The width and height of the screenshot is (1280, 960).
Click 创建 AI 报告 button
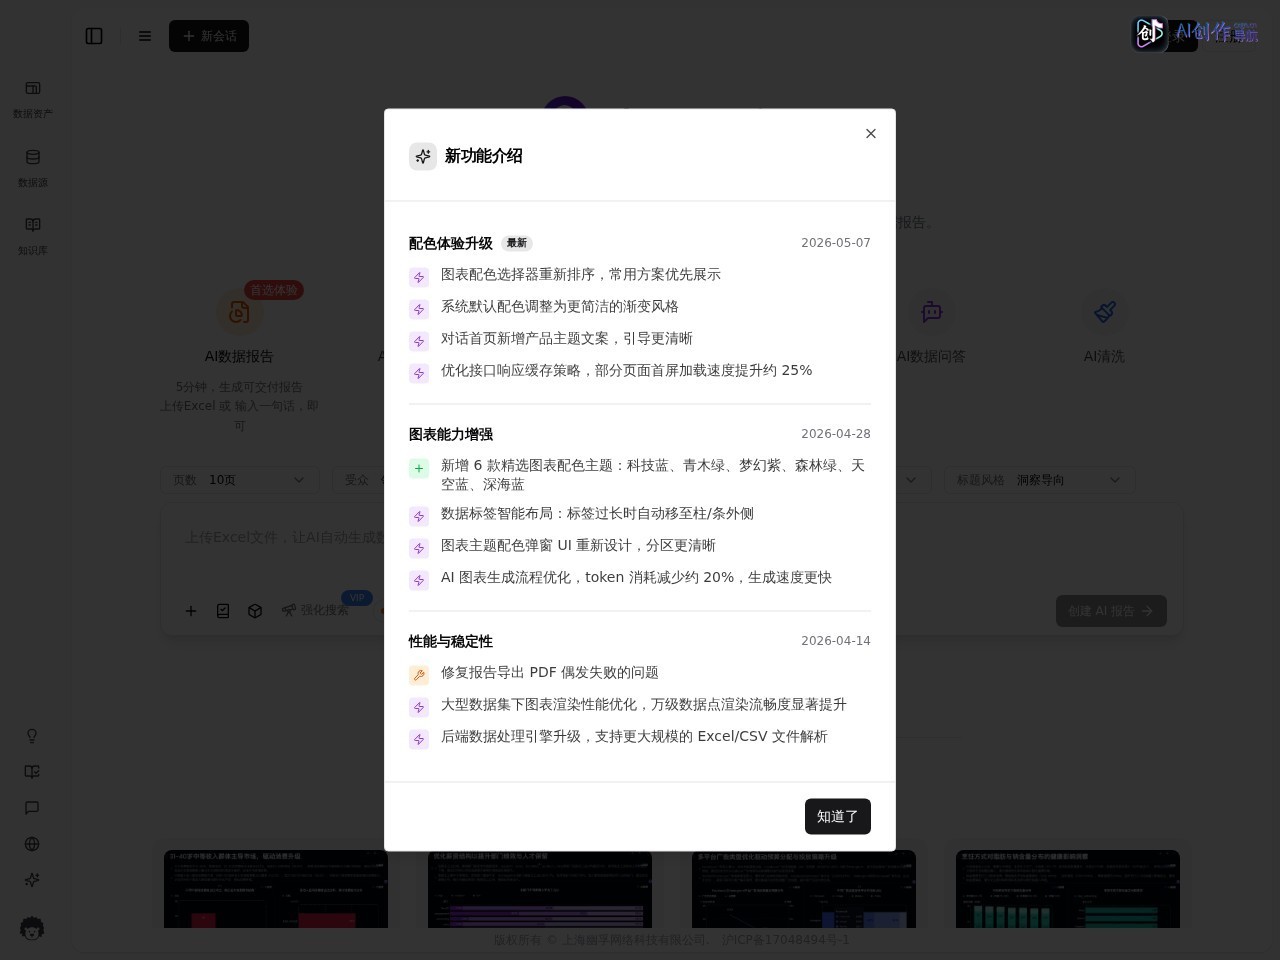1111,611
